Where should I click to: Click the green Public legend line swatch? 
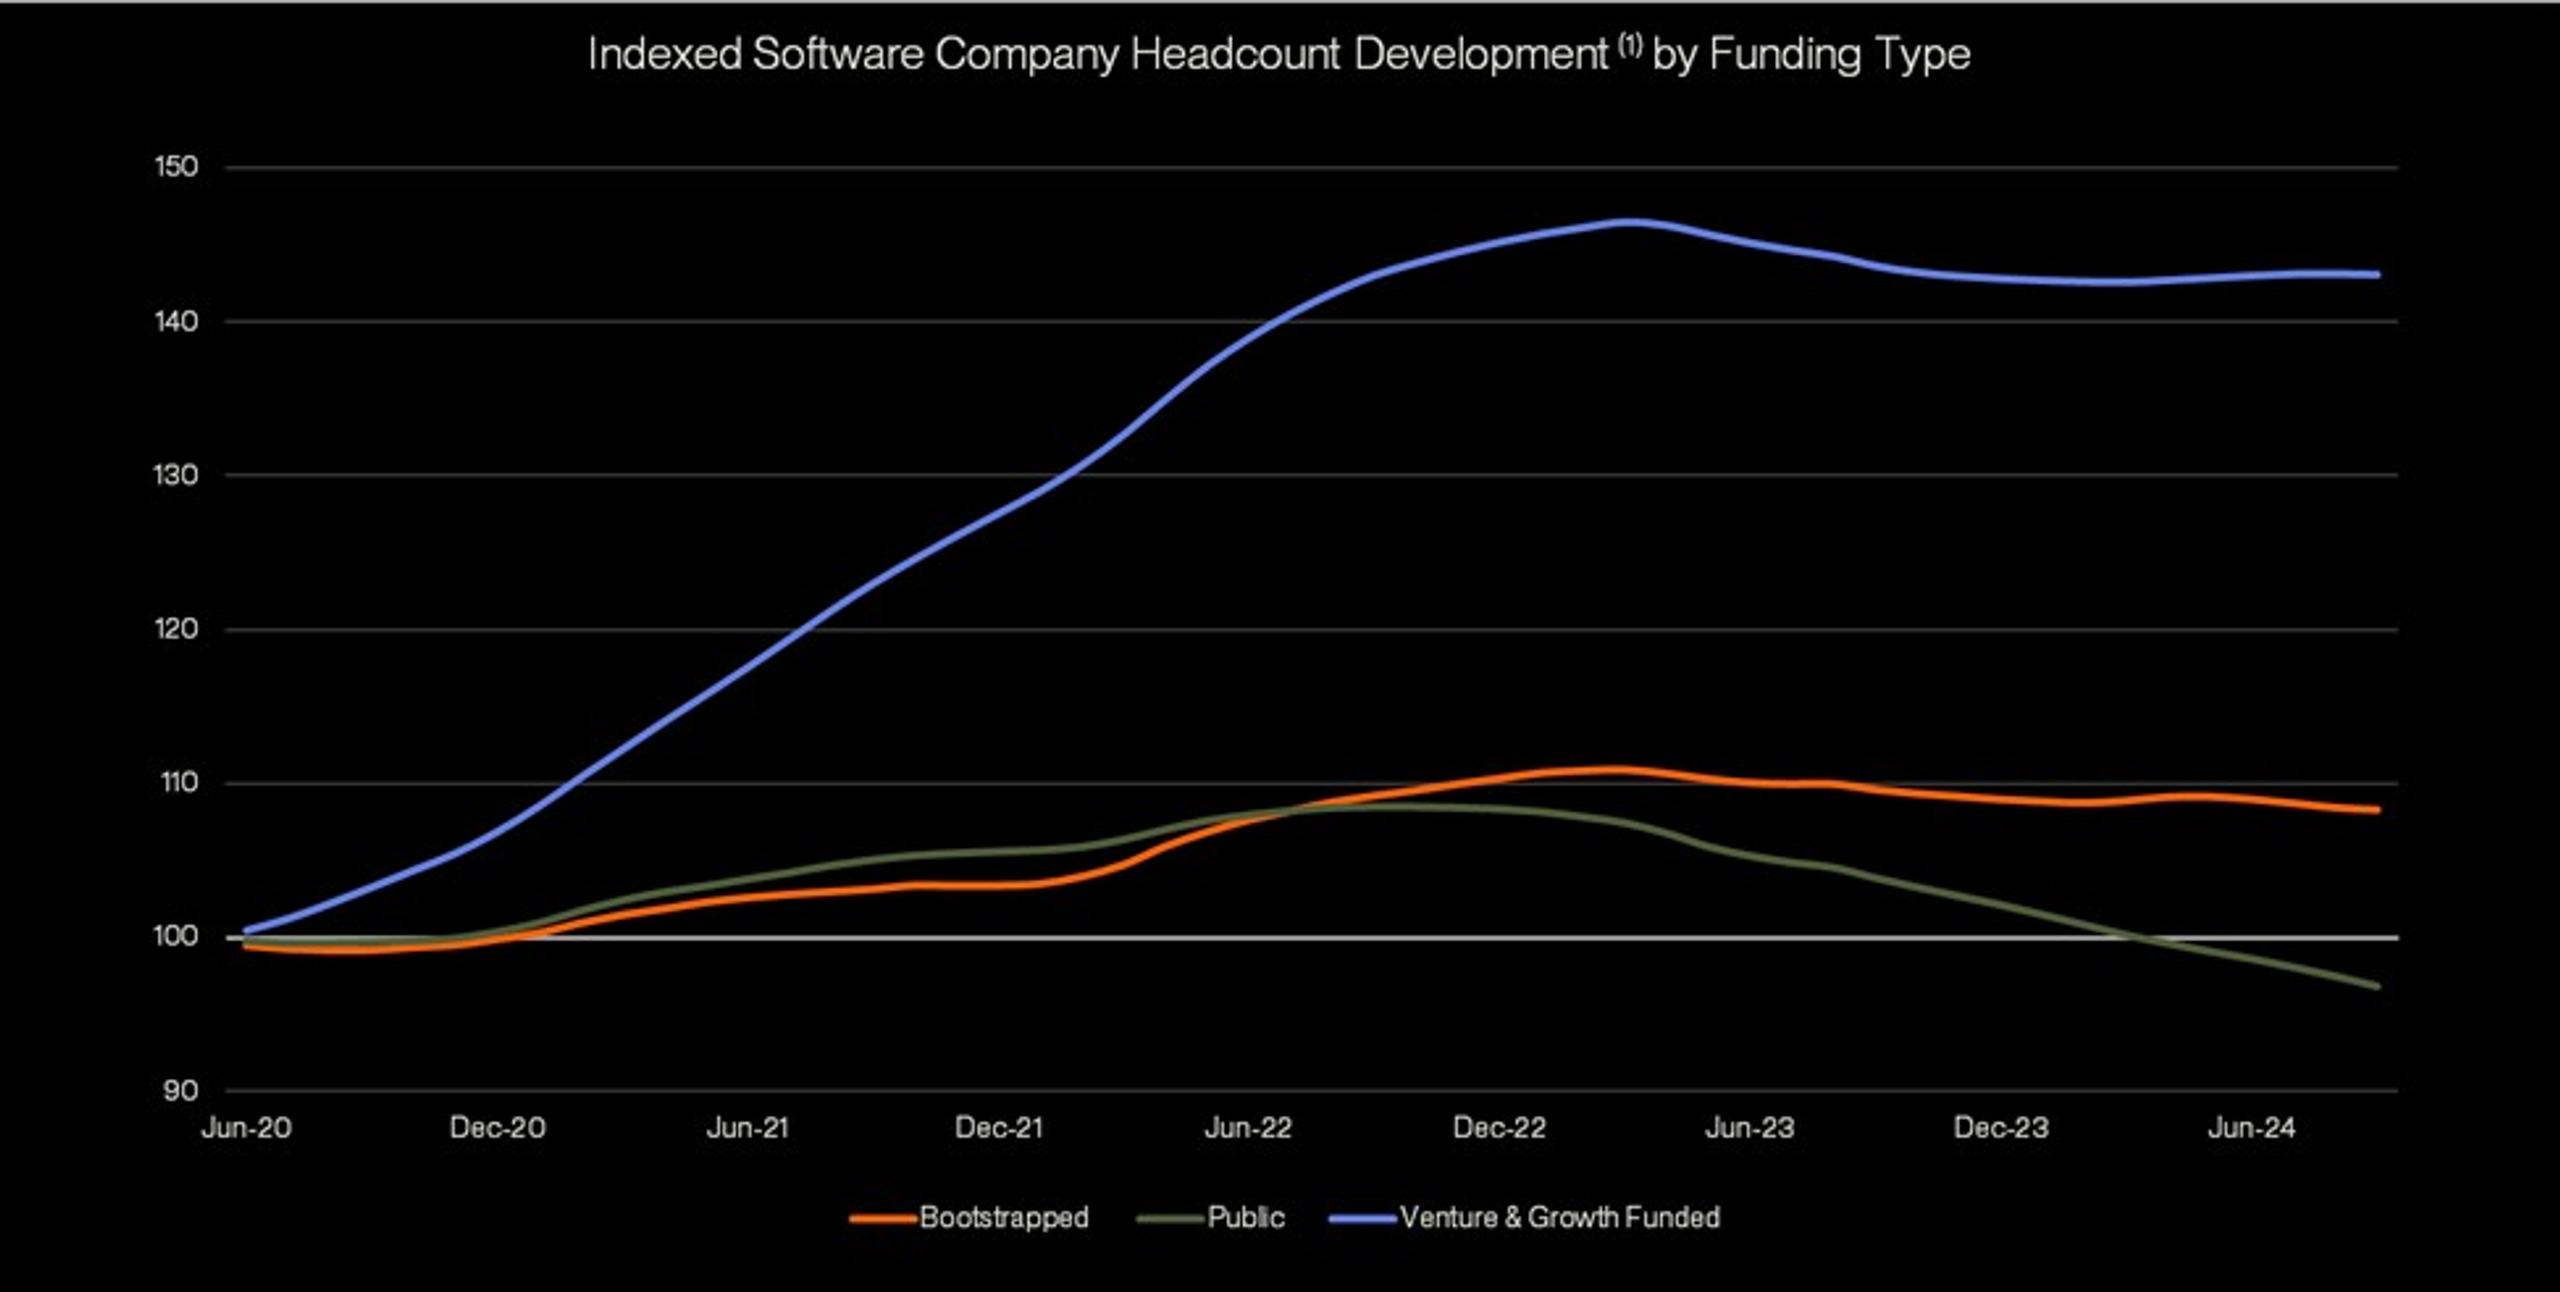click(1169, 1219)
